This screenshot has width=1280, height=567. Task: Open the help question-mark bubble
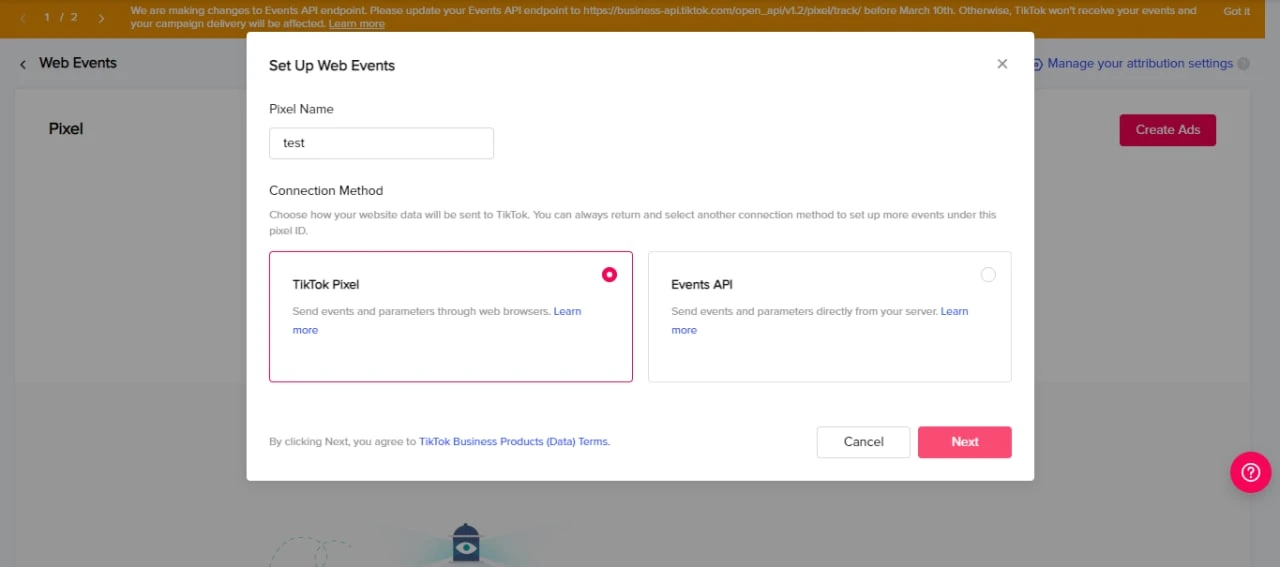click(x=1250, y=472)
